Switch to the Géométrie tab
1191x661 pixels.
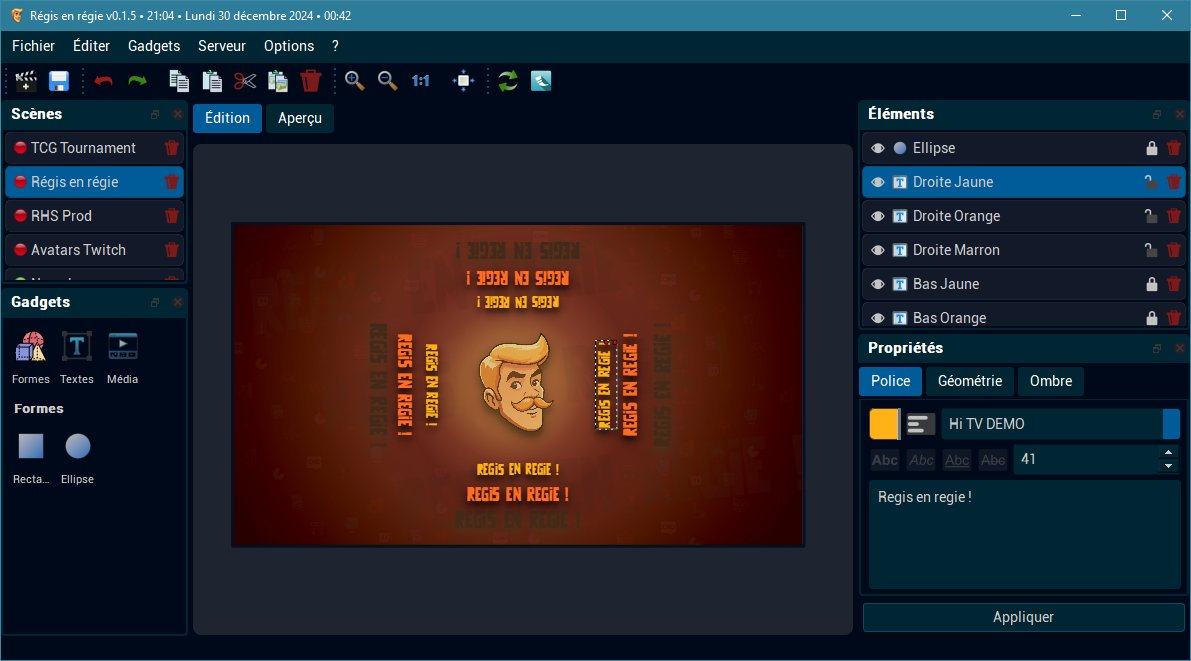970,381
